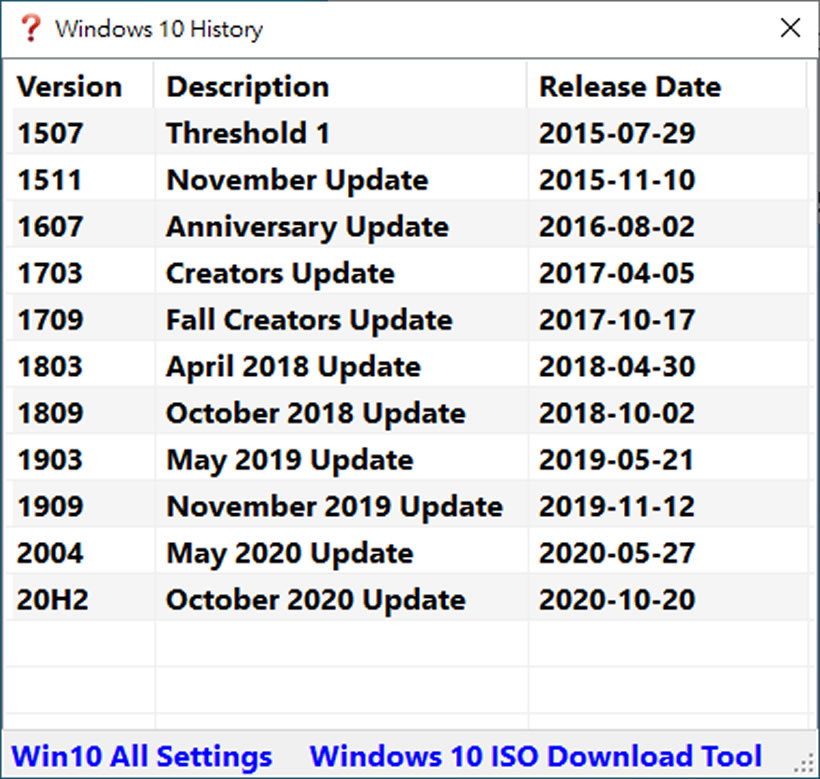
Task: Select version 1507 cell
Action: pyautogui.click(x=50, y=133)
